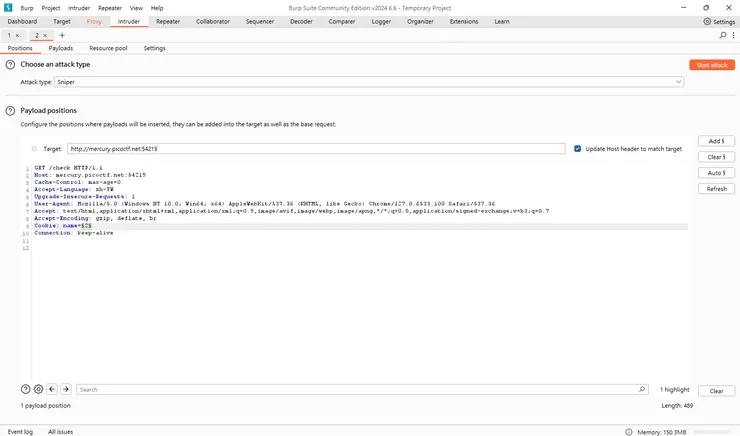Viewport: 740px width, 436px height.
Task: Click the Accept-Language header line
Action: [x=74, y=190]
